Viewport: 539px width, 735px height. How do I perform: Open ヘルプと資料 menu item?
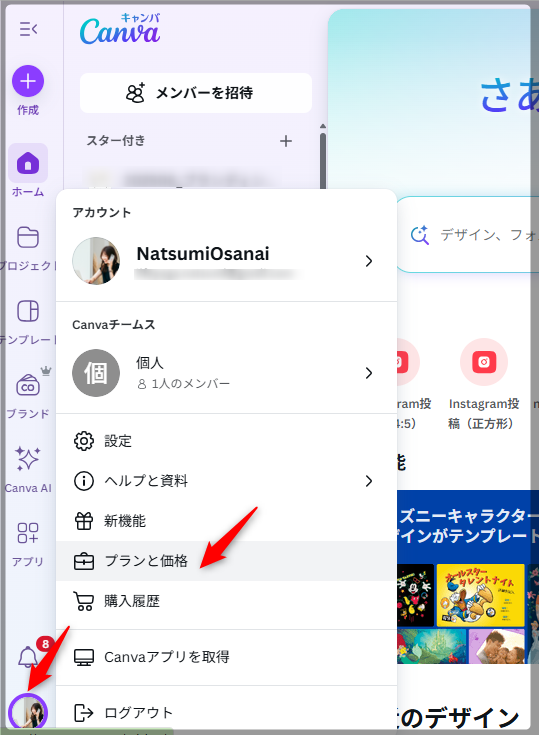click(x=226, y=481)
